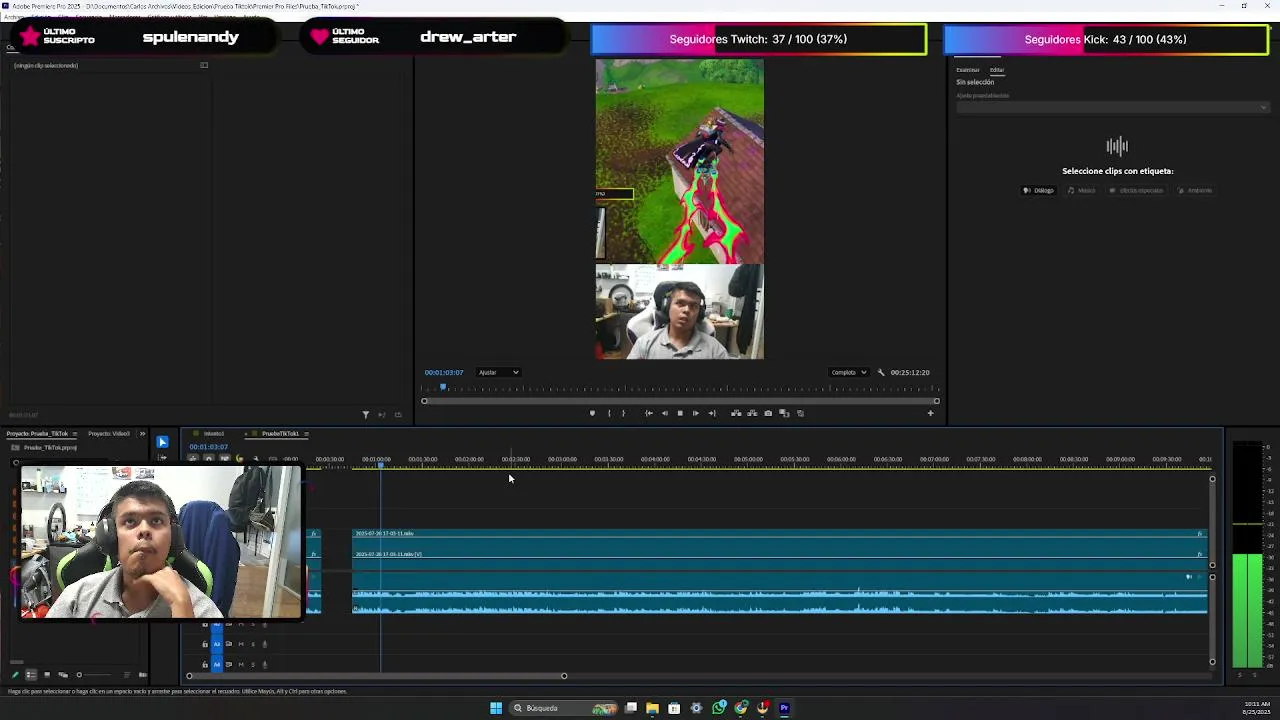The image size is (1280, 720).
Task: Select the video clip 2025-07-26 on timeline
Action: tap(780, 550)
